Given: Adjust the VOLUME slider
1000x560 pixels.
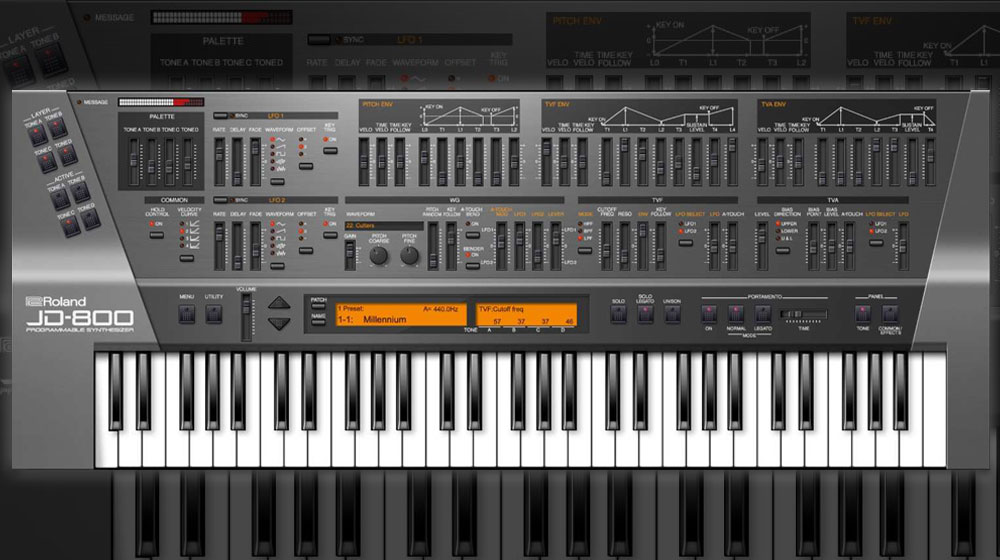Looking at the screenshot, I should click(246, 316).
